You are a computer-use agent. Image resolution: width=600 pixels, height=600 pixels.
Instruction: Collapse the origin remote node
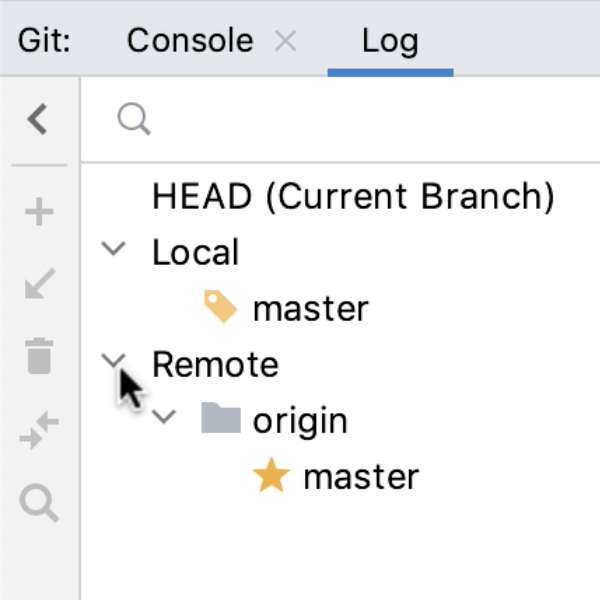(165, 418)
